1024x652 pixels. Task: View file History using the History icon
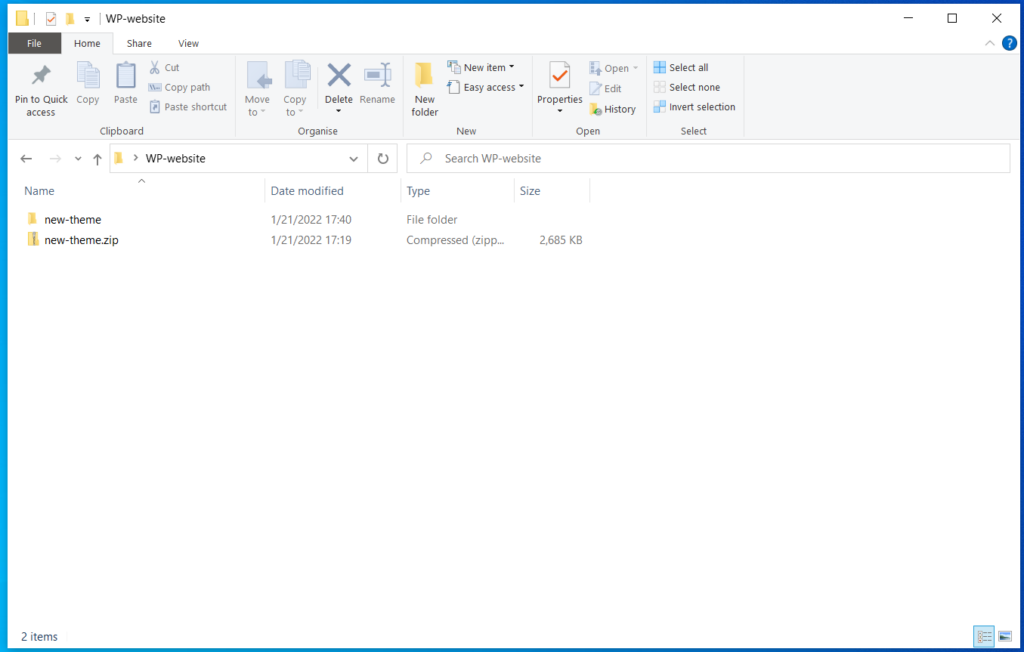click(x=612, y=109)
